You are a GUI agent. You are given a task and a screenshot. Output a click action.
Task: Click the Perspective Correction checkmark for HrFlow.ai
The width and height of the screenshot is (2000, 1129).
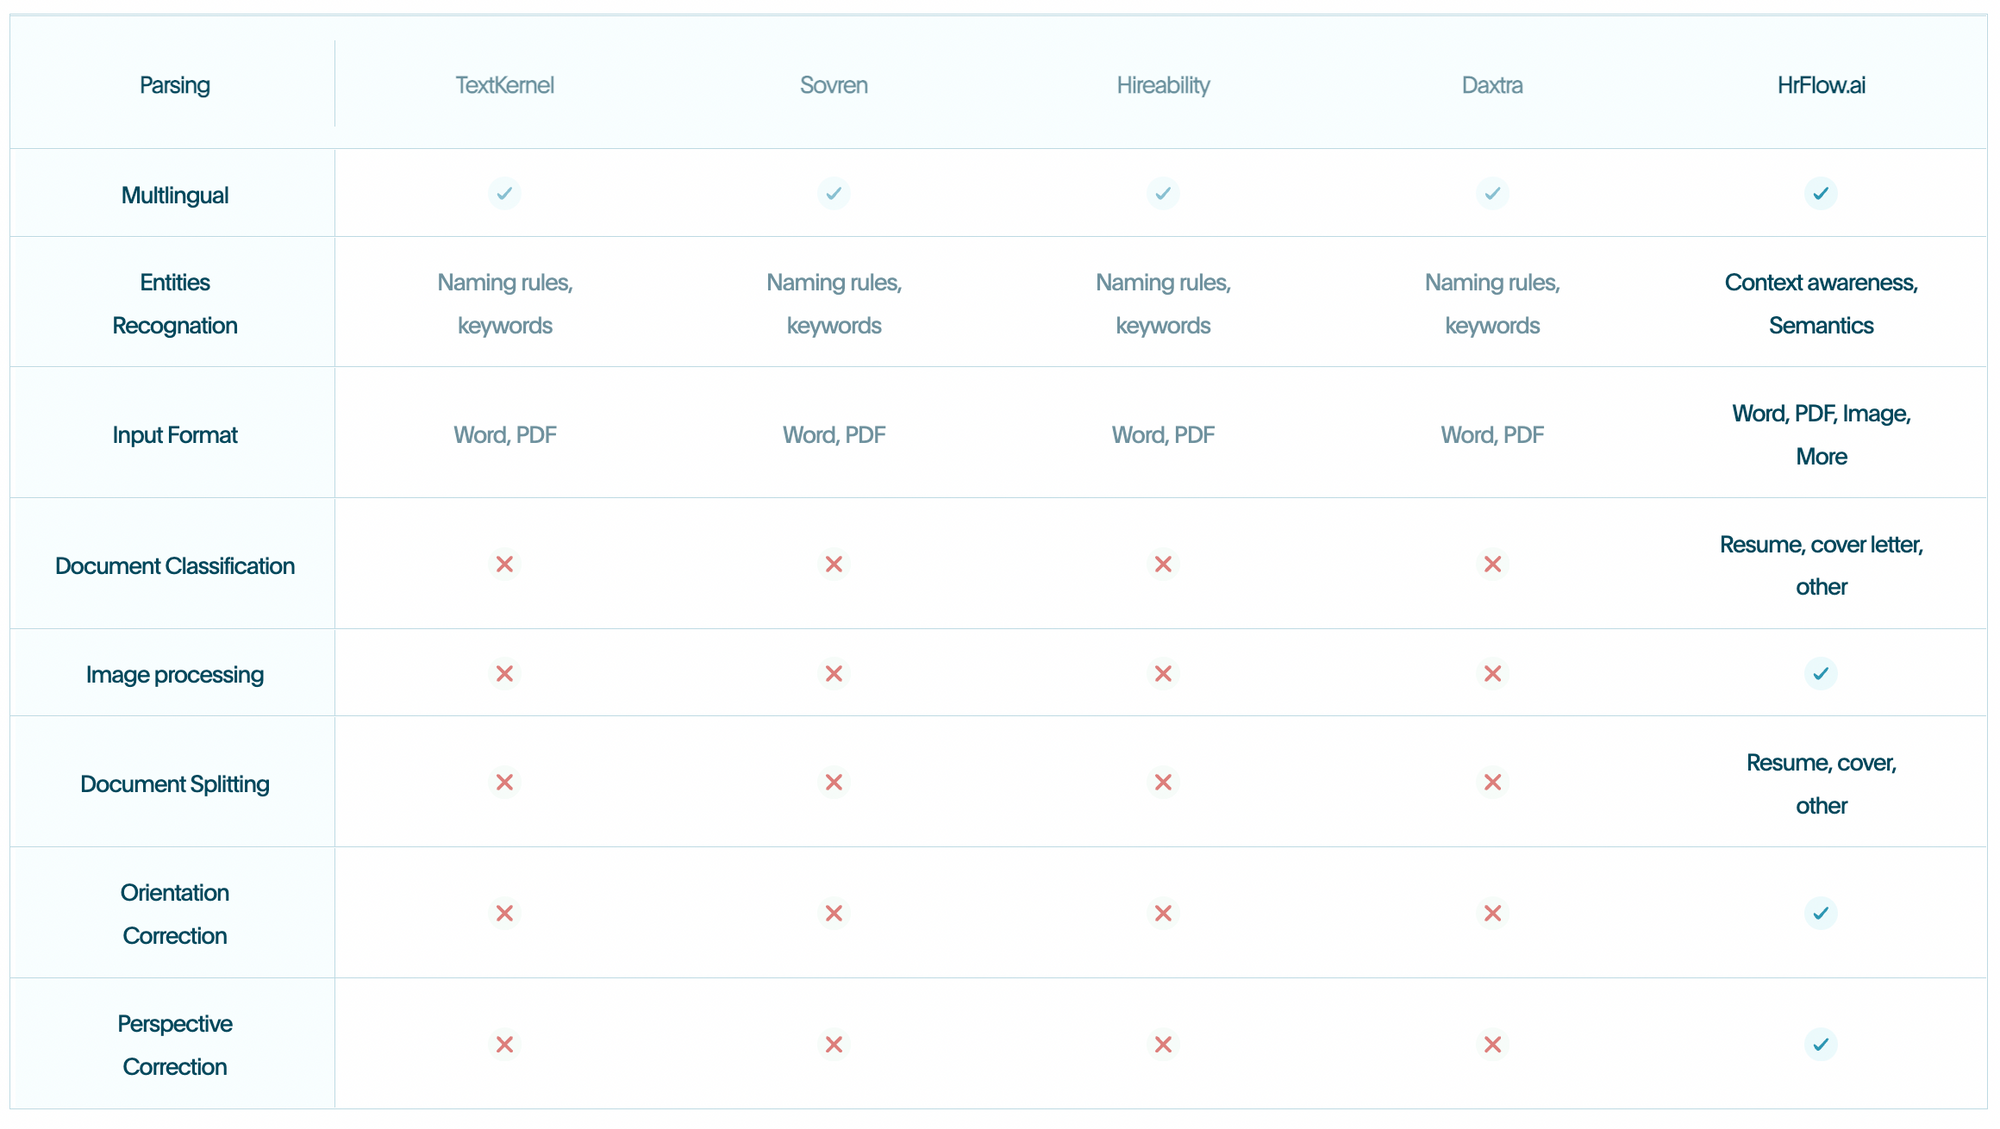(1822, 1044)
